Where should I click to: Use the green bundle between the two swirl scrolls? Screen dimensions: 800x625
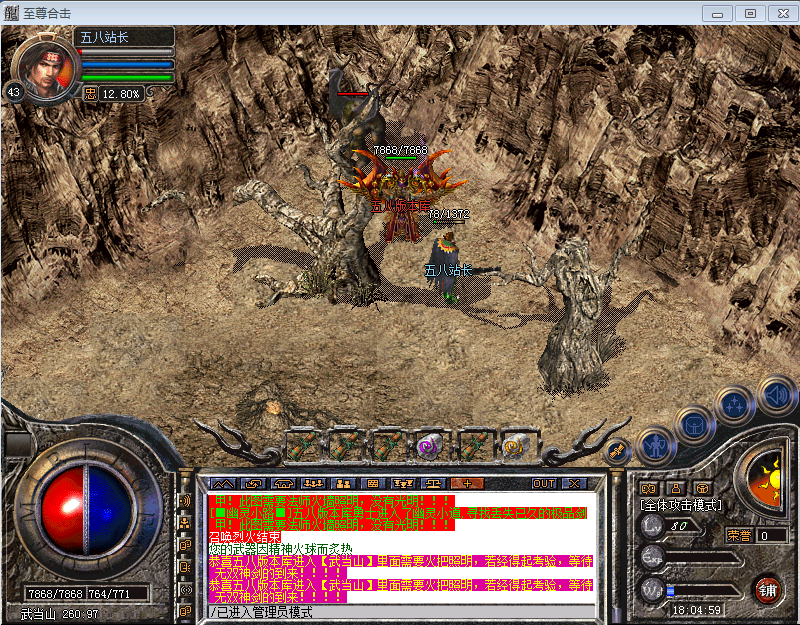pyautogui.click(x=474, y=447)
